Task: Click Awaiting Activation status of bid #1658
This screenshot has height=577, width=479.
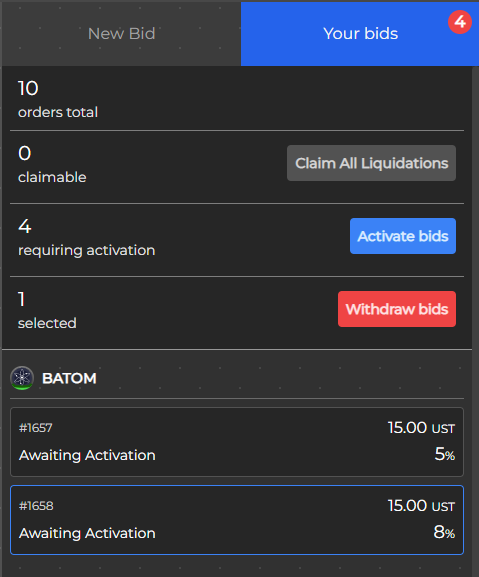Action: click(x=87, y=534)
